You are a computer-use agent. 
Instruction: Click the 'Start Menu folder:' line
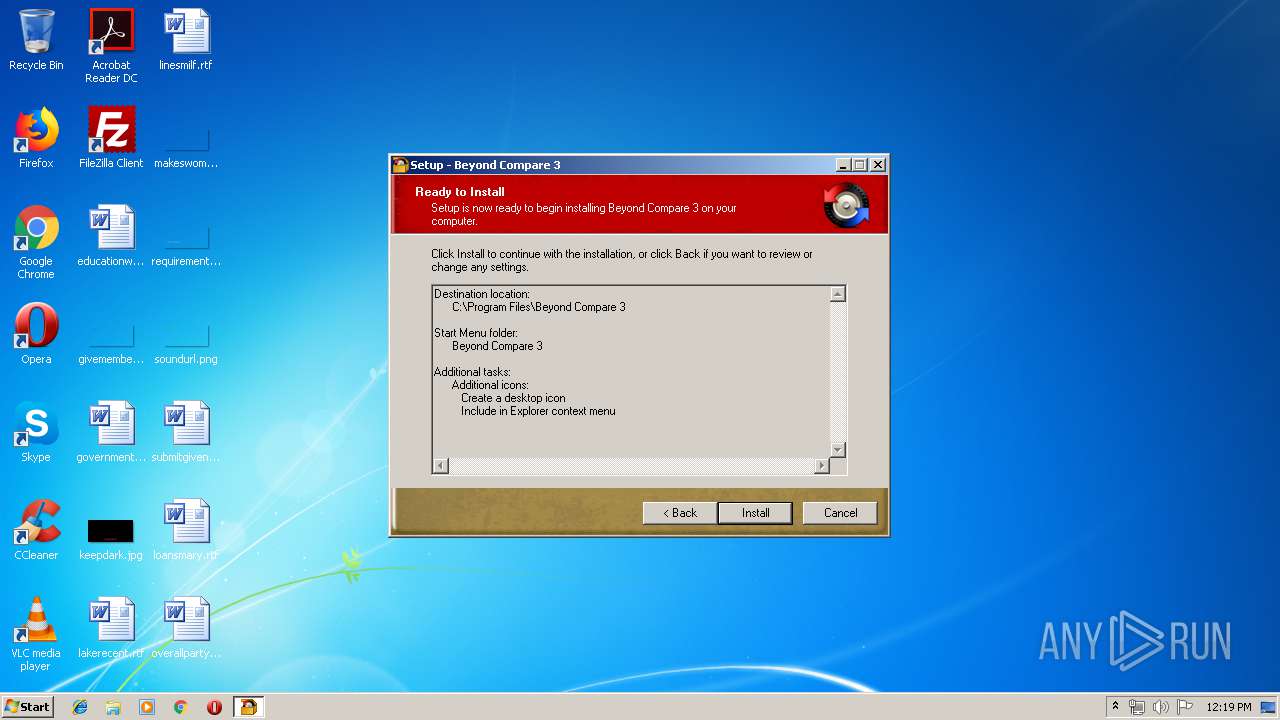point(476,333)
